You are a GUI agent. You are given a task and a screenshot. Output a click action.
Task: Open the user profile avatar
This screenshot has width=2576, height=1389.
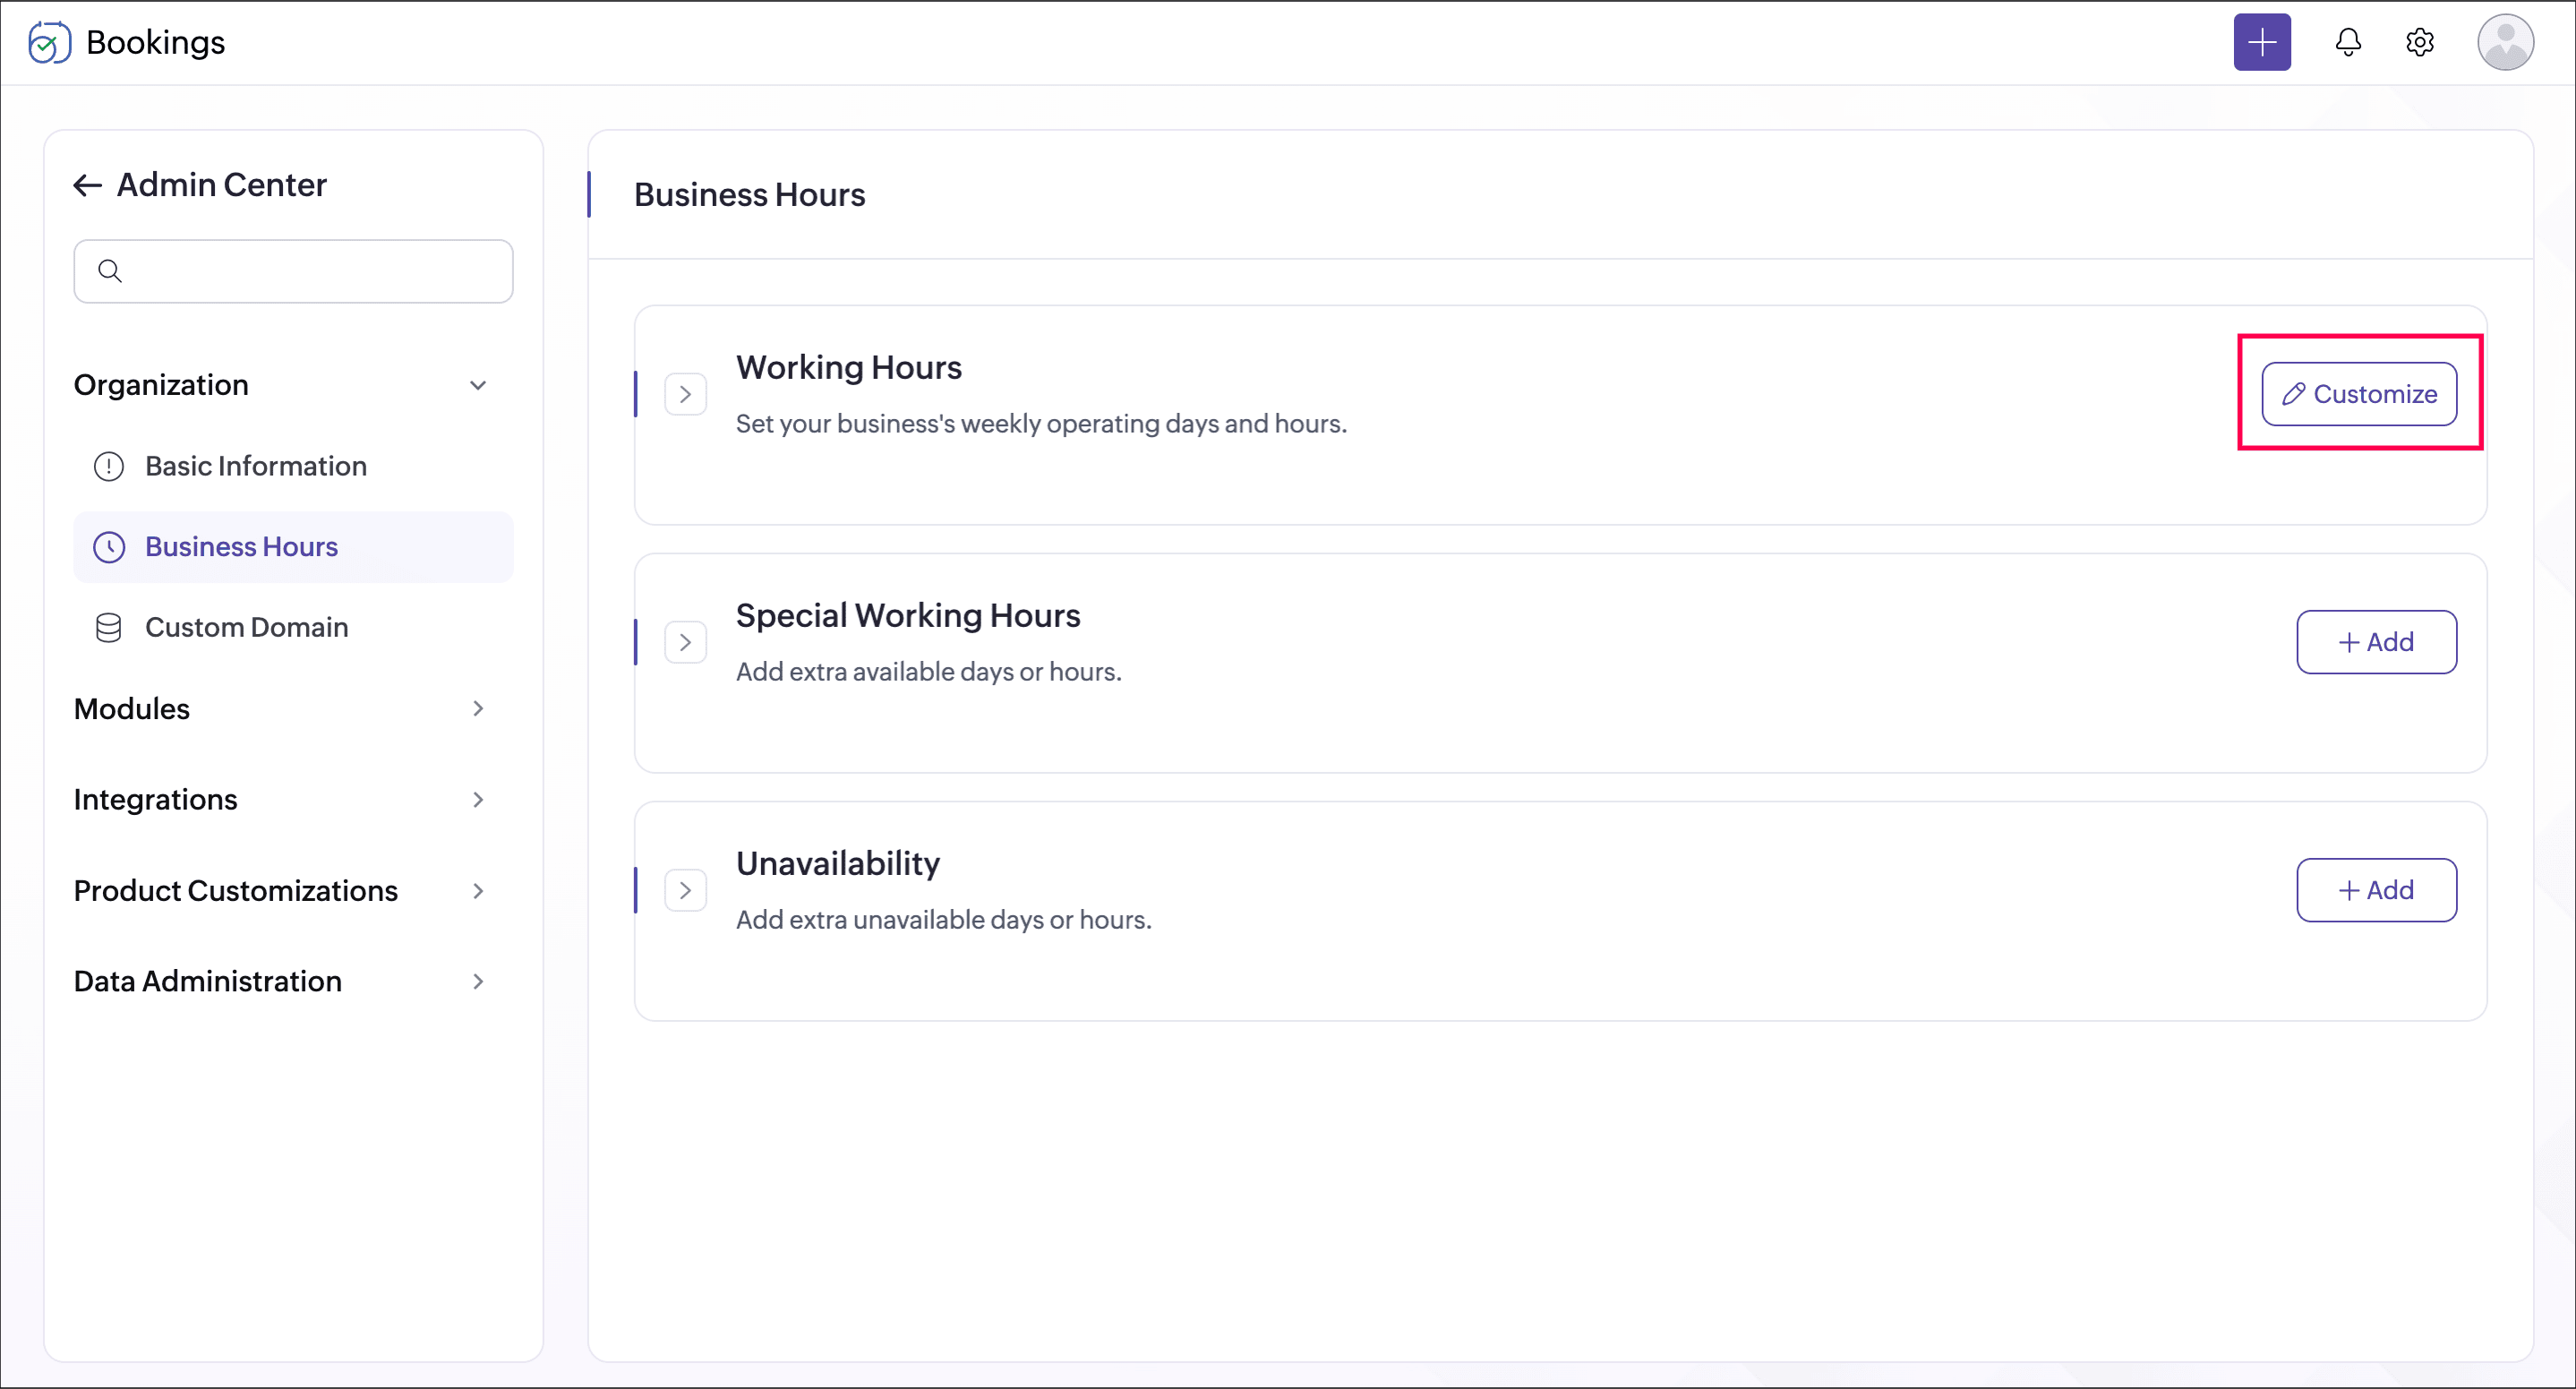coord(2505,42)
